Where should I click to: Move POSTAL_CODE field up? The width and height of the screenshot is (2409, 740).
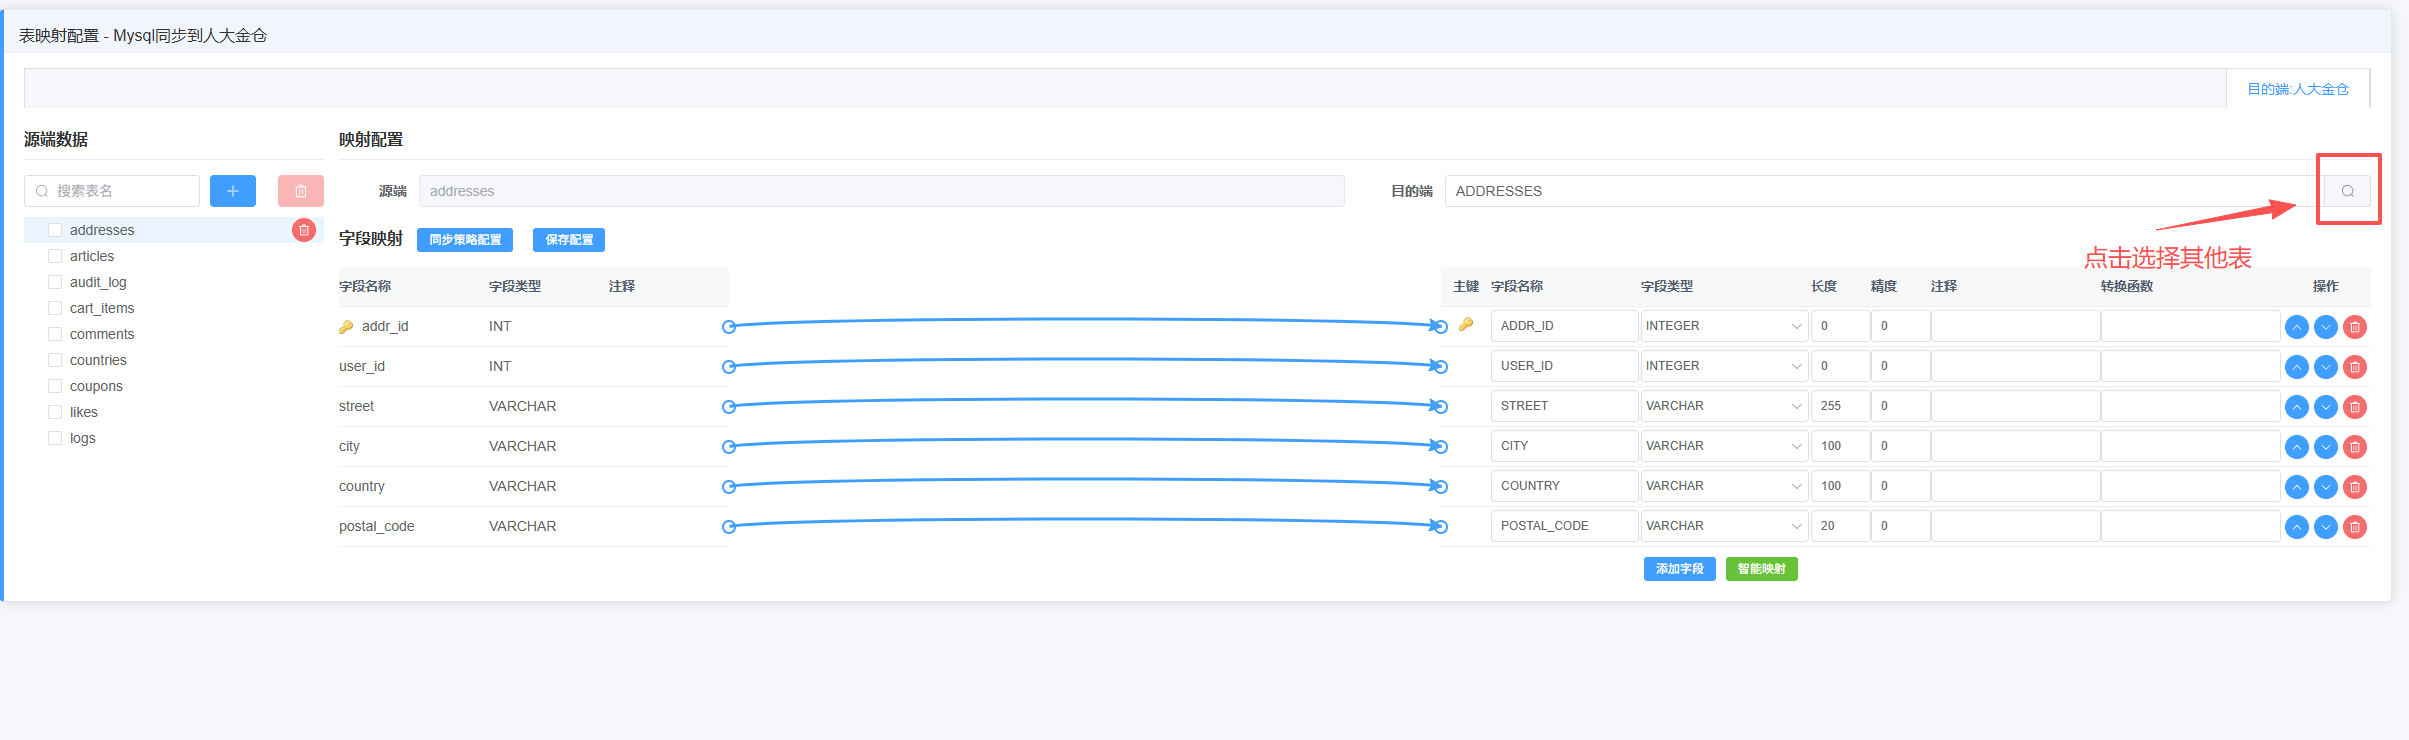pos(2297,527)
